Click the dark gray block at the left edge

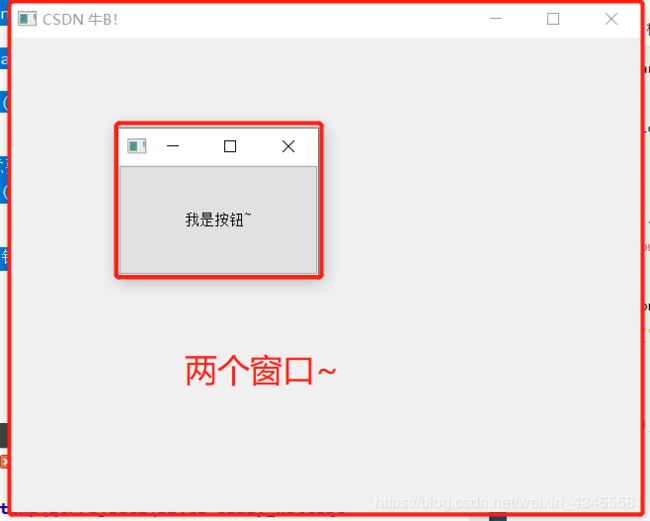(4, 435)
